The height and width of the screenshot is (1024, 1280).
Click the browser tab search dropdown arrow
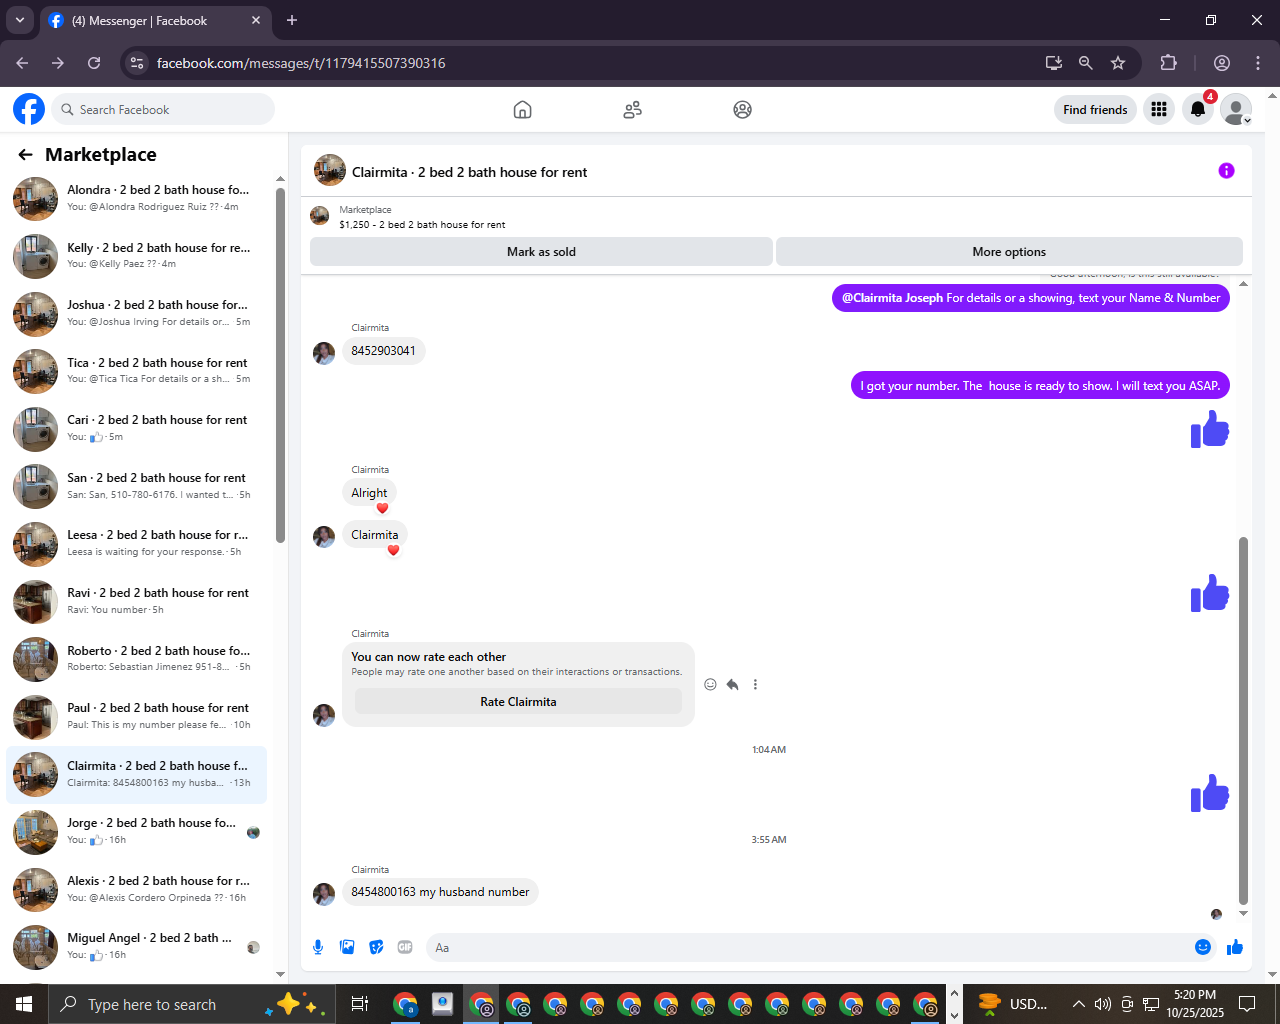click(x=20, y=20)
